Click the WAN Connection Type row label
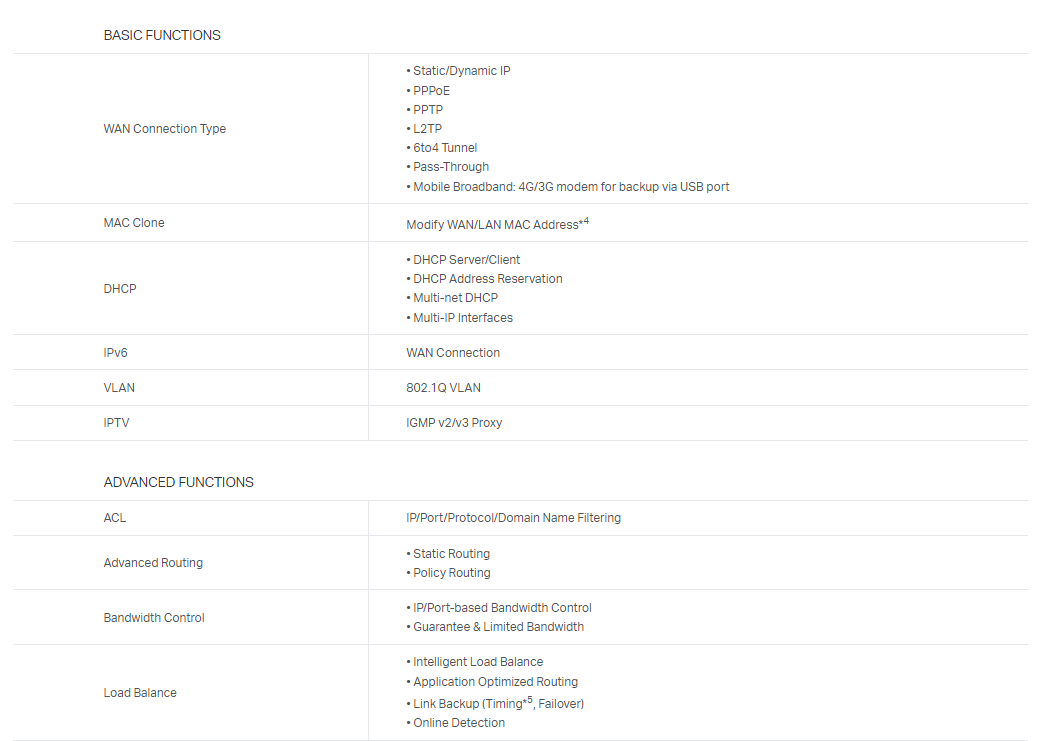Image resolution: width=1057 pixels, height=741 pixels. click(x=164, y=129)
